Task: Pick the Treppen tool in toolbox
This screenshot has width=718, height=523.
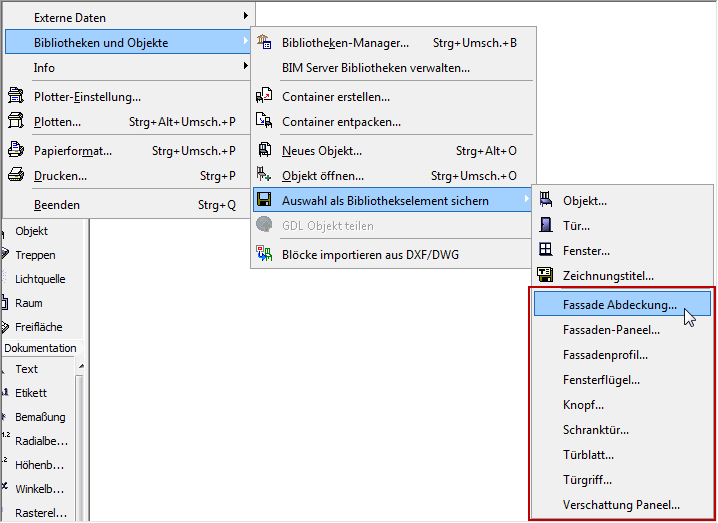Action: point(35,255)
